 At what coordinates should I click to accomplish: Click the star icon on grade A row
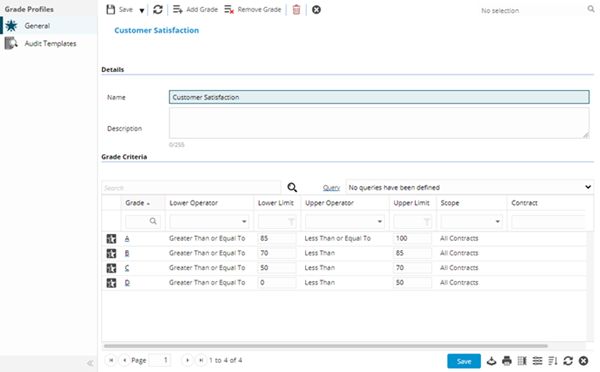click(x=111, y=238)
